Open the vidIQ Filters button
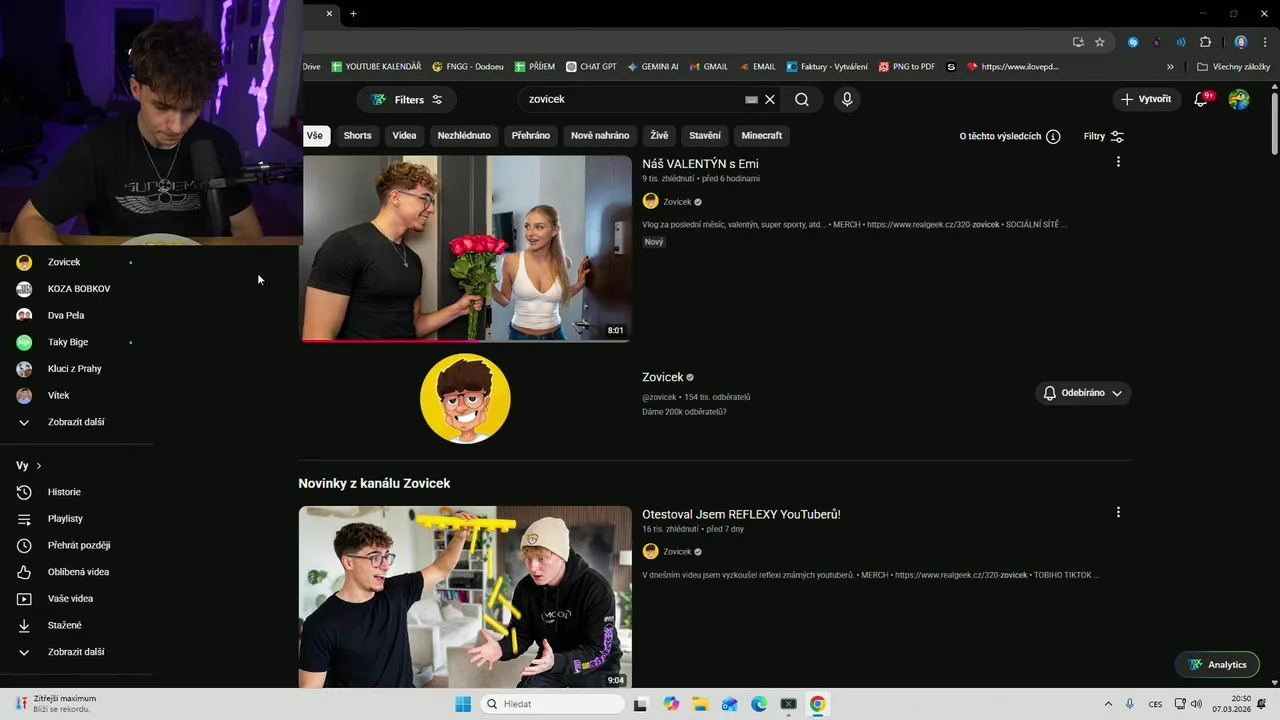Viewport: 1280px width, 720px height. click(x=407, y=100)
